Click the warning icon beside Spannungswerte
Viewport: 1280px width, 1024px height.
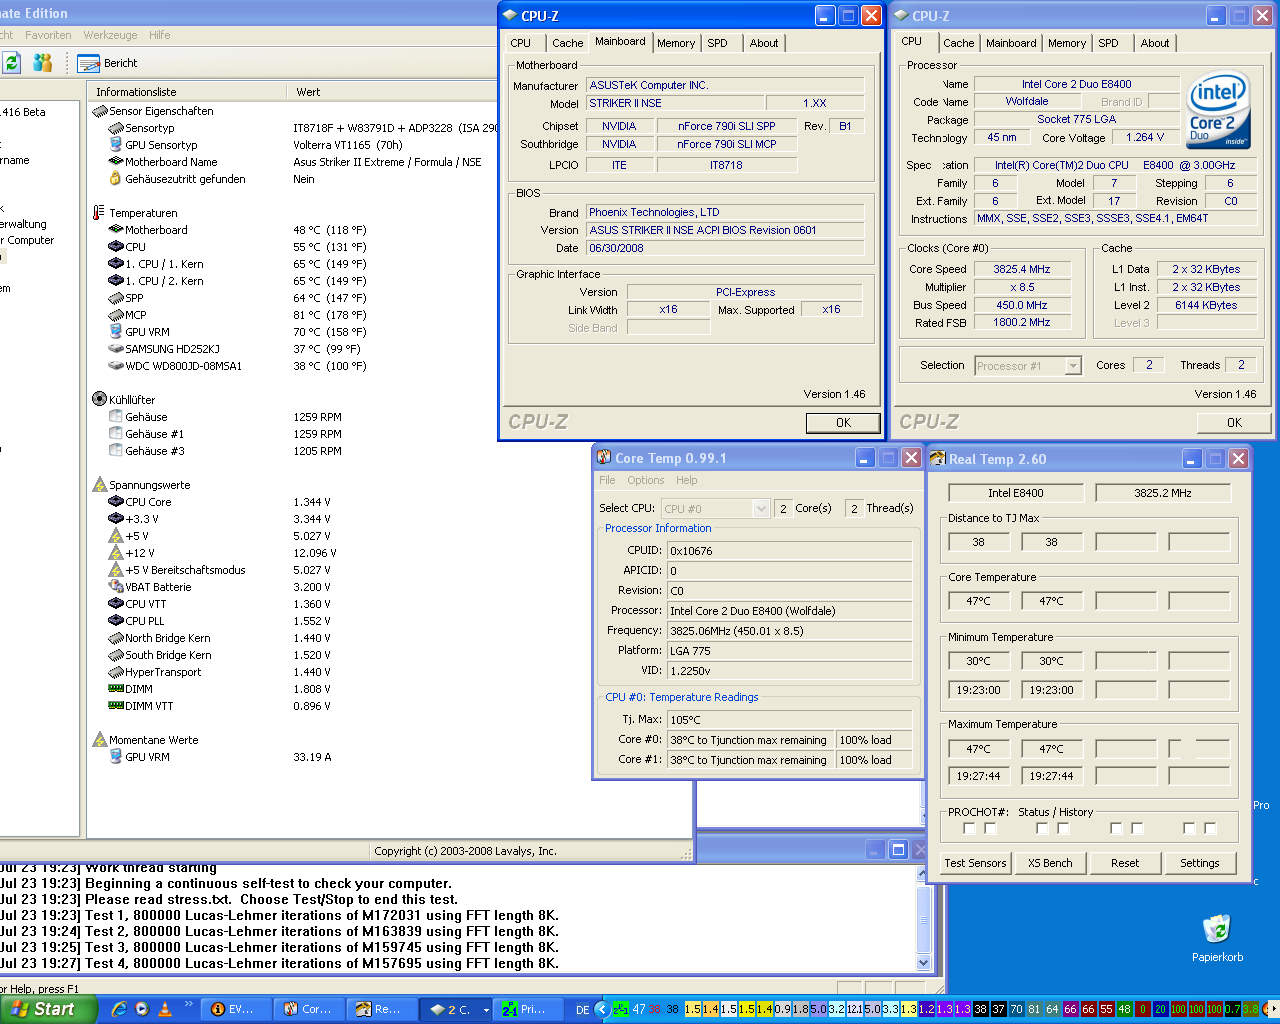(x=99, y=485)
